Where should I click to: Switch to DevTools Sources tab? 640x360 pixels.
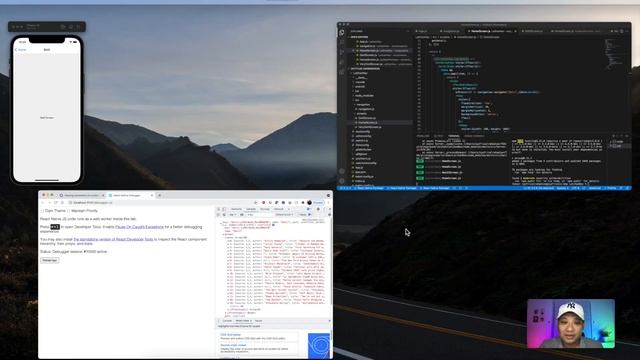coord(264,209)
